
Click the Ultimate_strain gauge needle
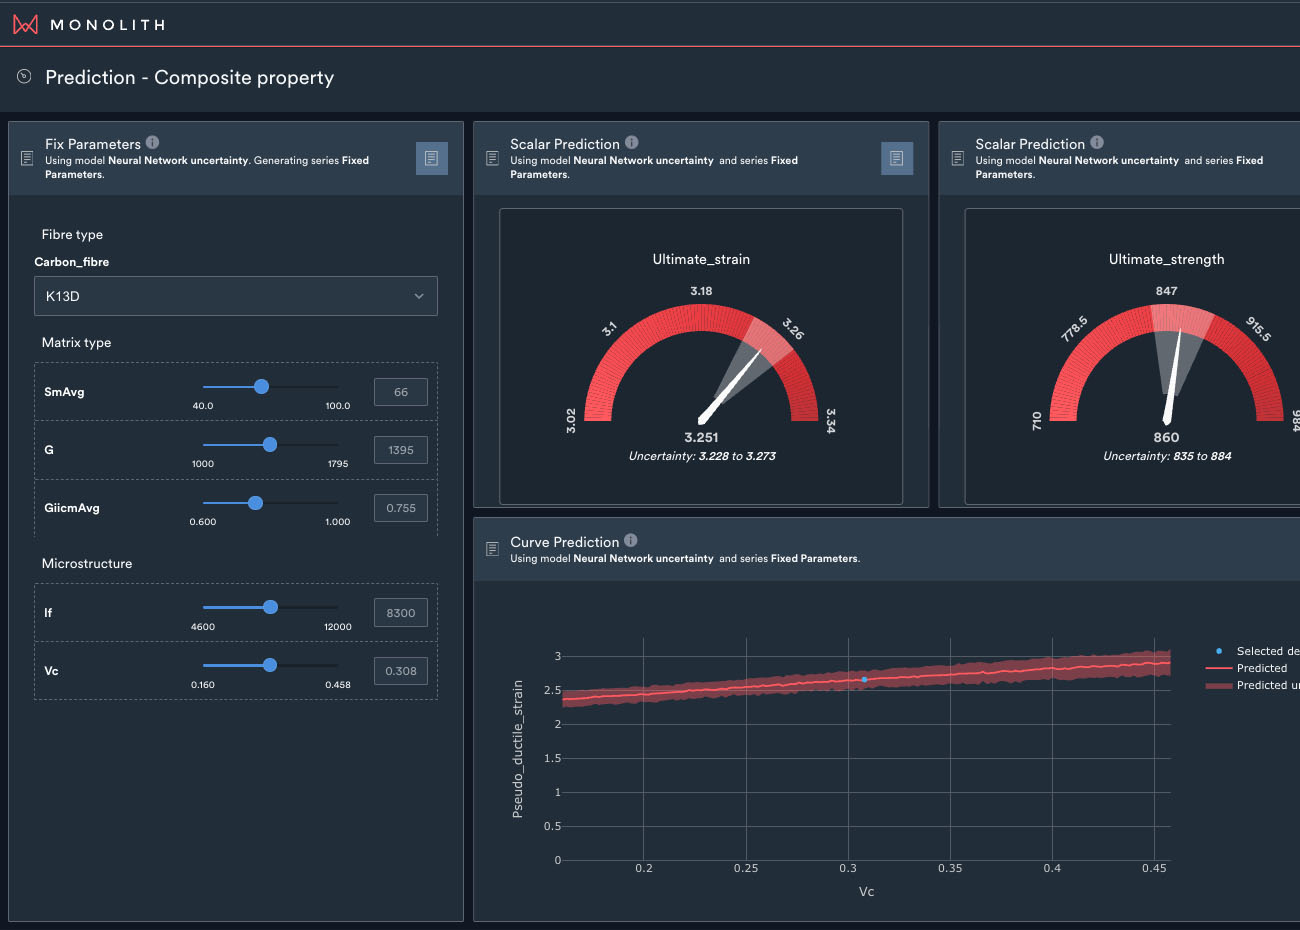coord(730,386)
